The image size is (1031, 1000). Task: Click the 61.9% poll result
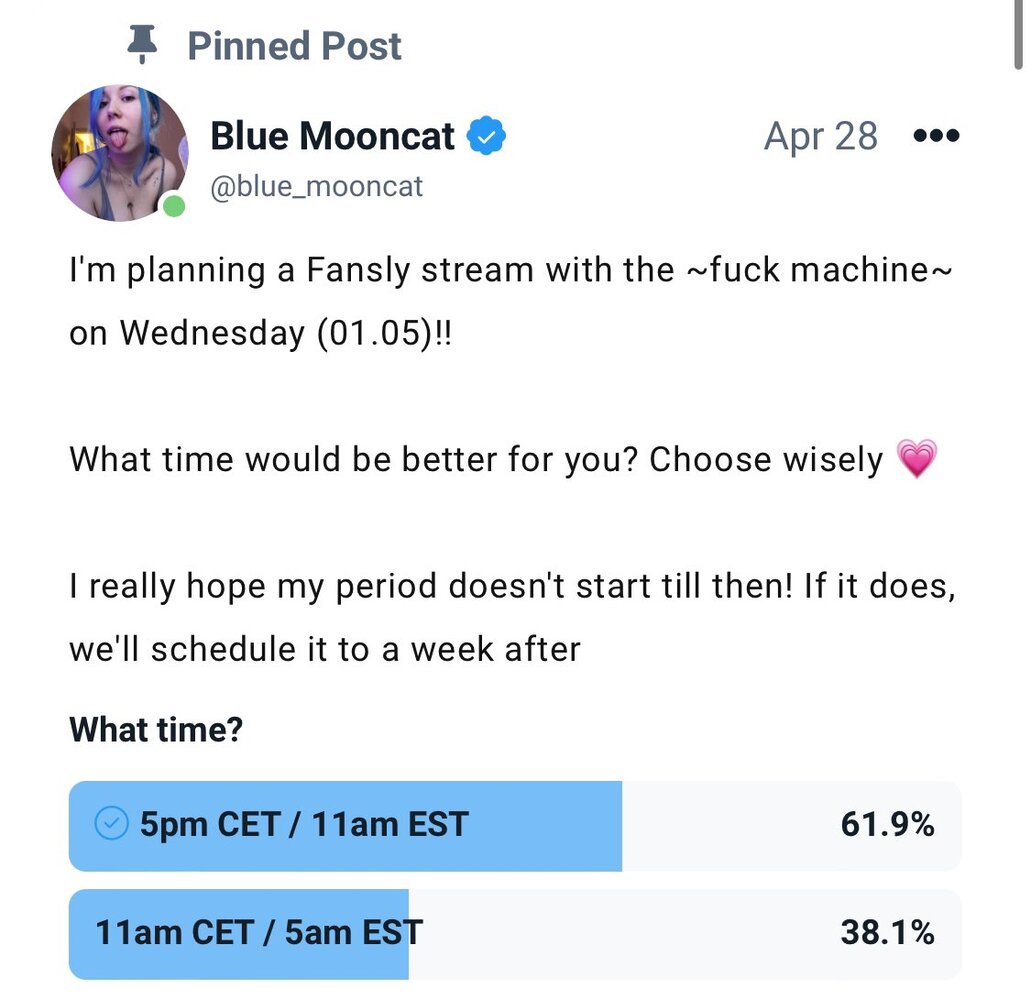[x=887, y=825]
